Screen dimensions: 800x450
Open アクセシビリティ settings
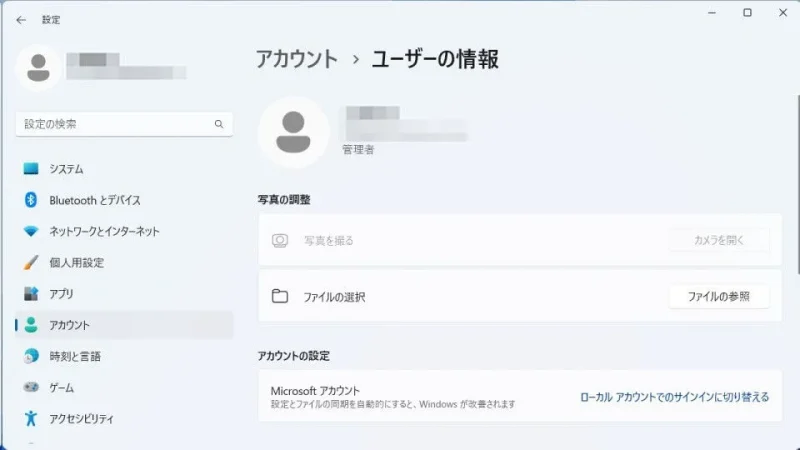[x=124, y=418]
